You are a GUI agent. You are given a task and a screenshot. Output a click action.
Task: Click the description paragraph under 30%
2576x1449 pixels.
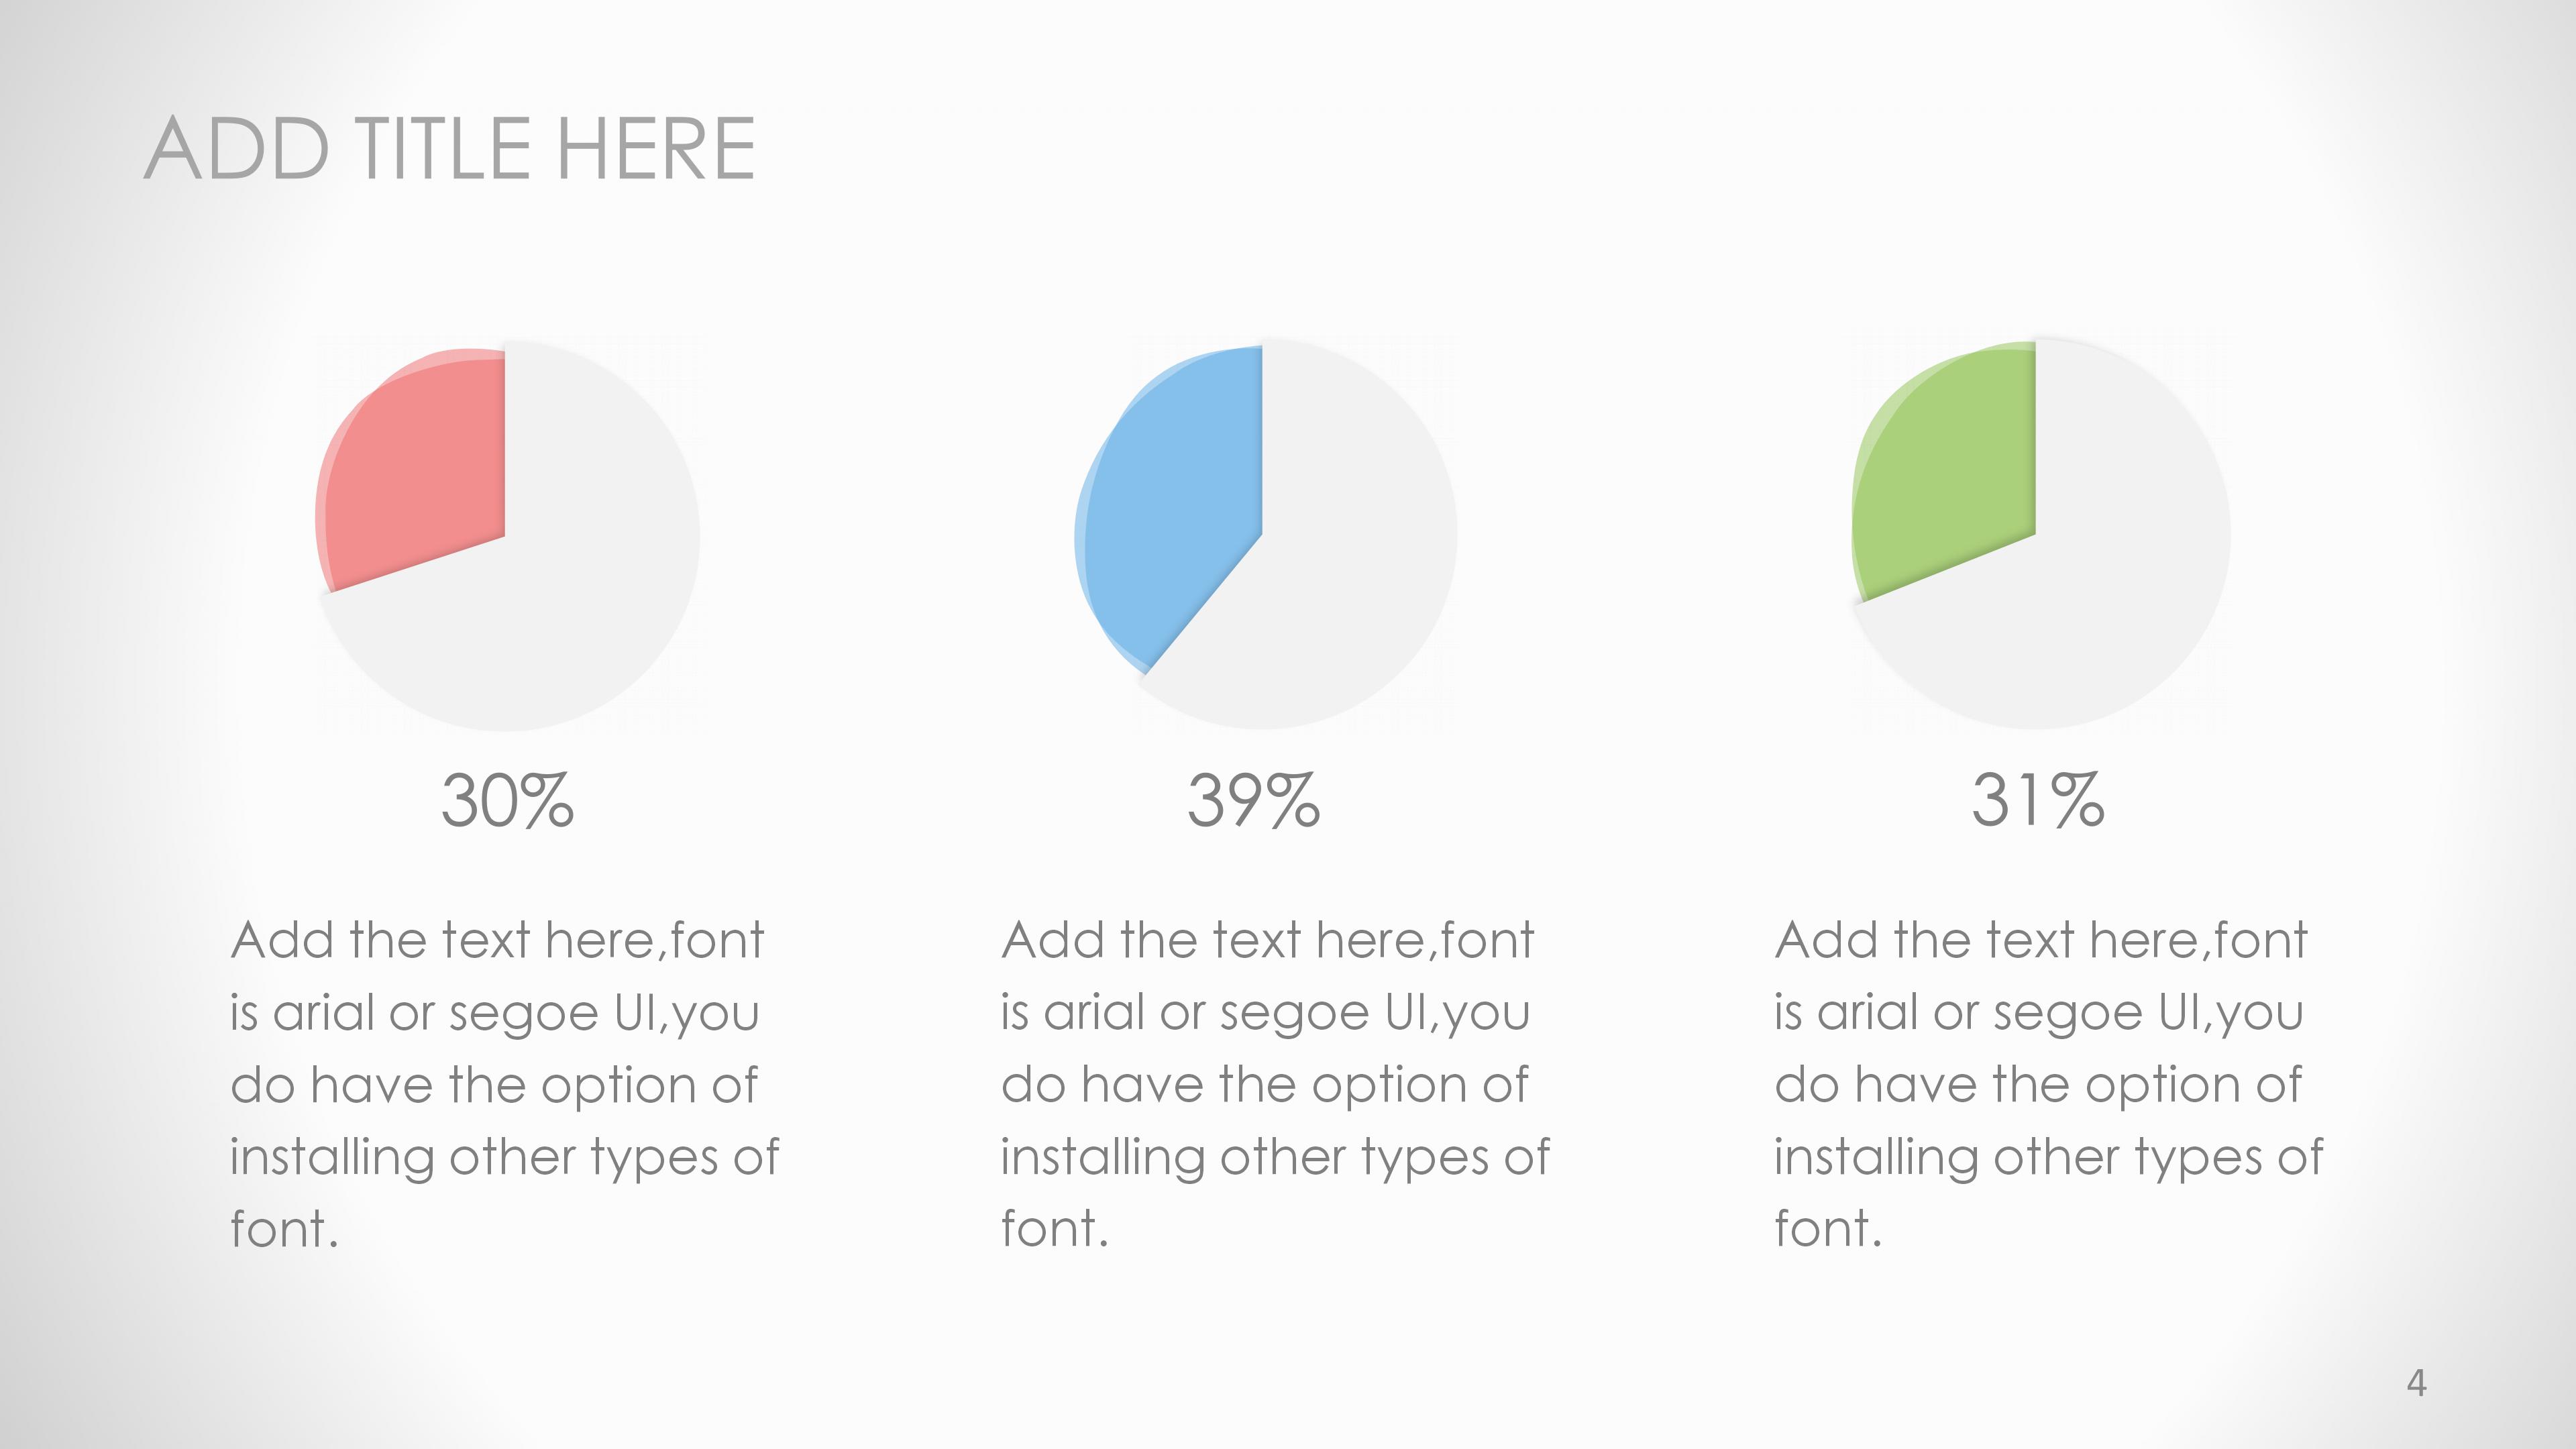504,1085
